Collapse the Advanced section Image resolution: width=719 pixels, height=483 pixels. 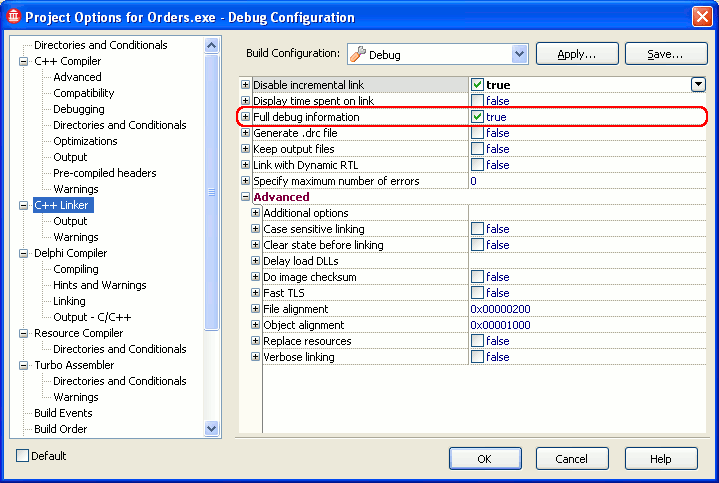pyautogui.click(x=246, y=197)
